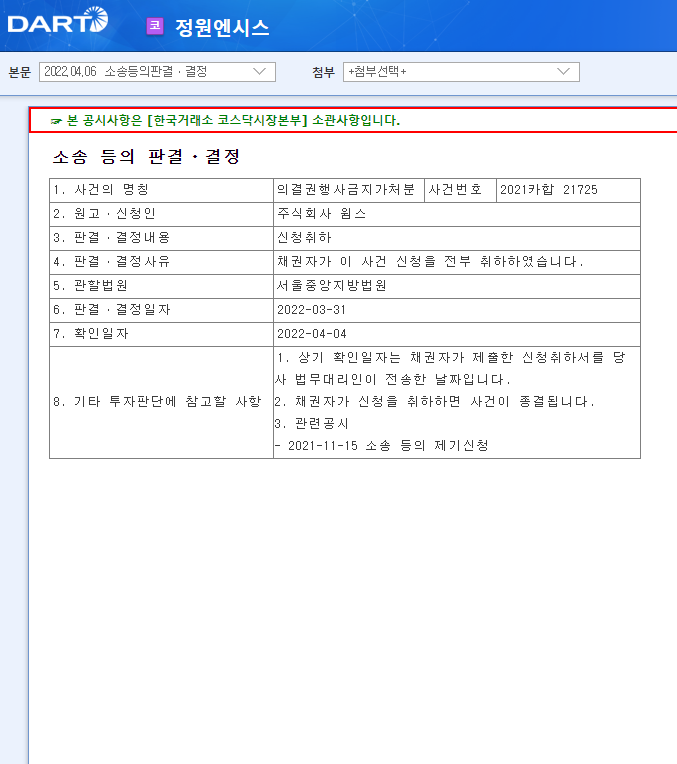Click the purple 코 KOSDAQ market badge
677x764 pixels.
[x=155, y=26]
